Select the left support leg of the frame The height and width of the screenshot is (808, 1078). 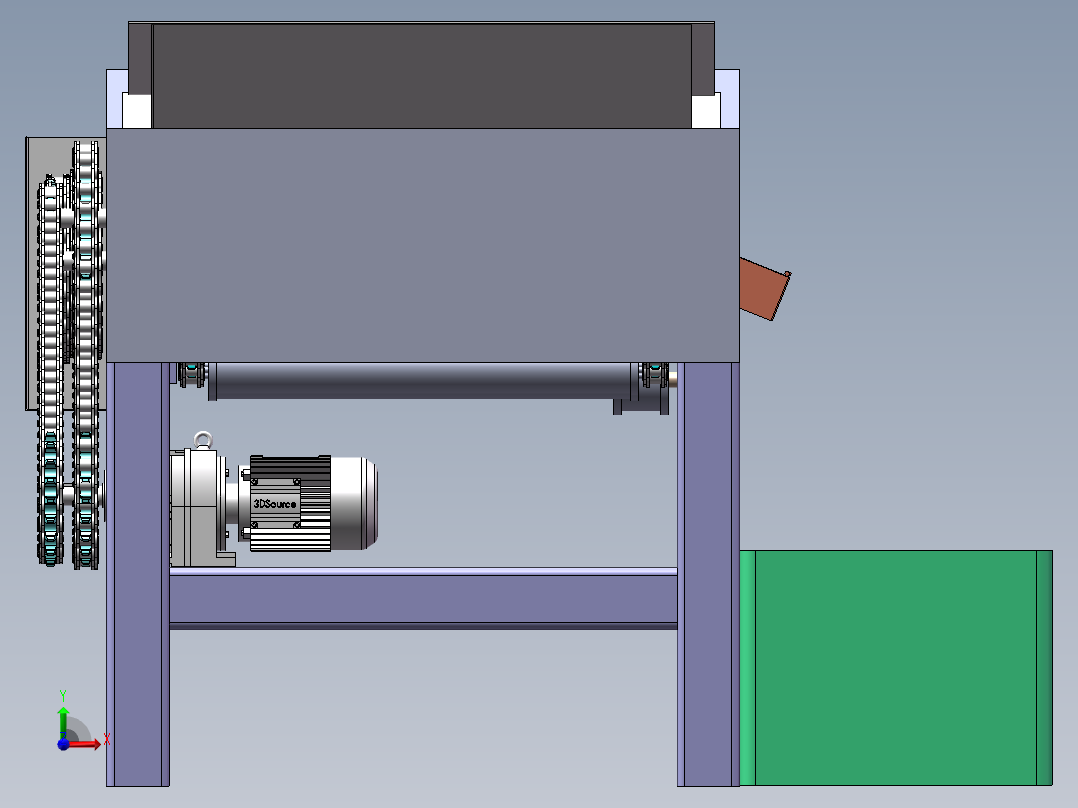pyautogui.click(x=138, y=574)
